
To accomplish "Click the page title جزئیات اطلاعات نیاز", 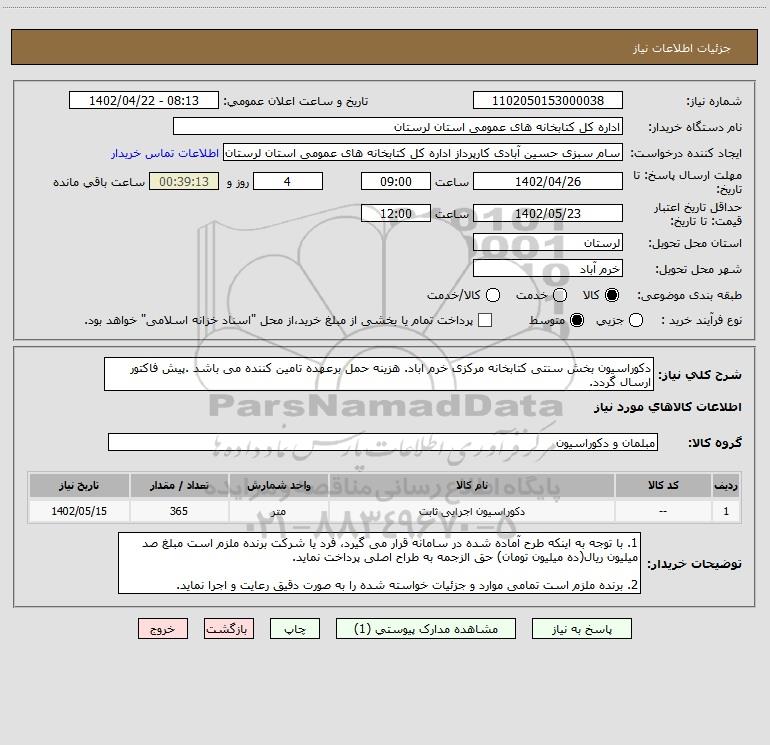I will (682, 48).
